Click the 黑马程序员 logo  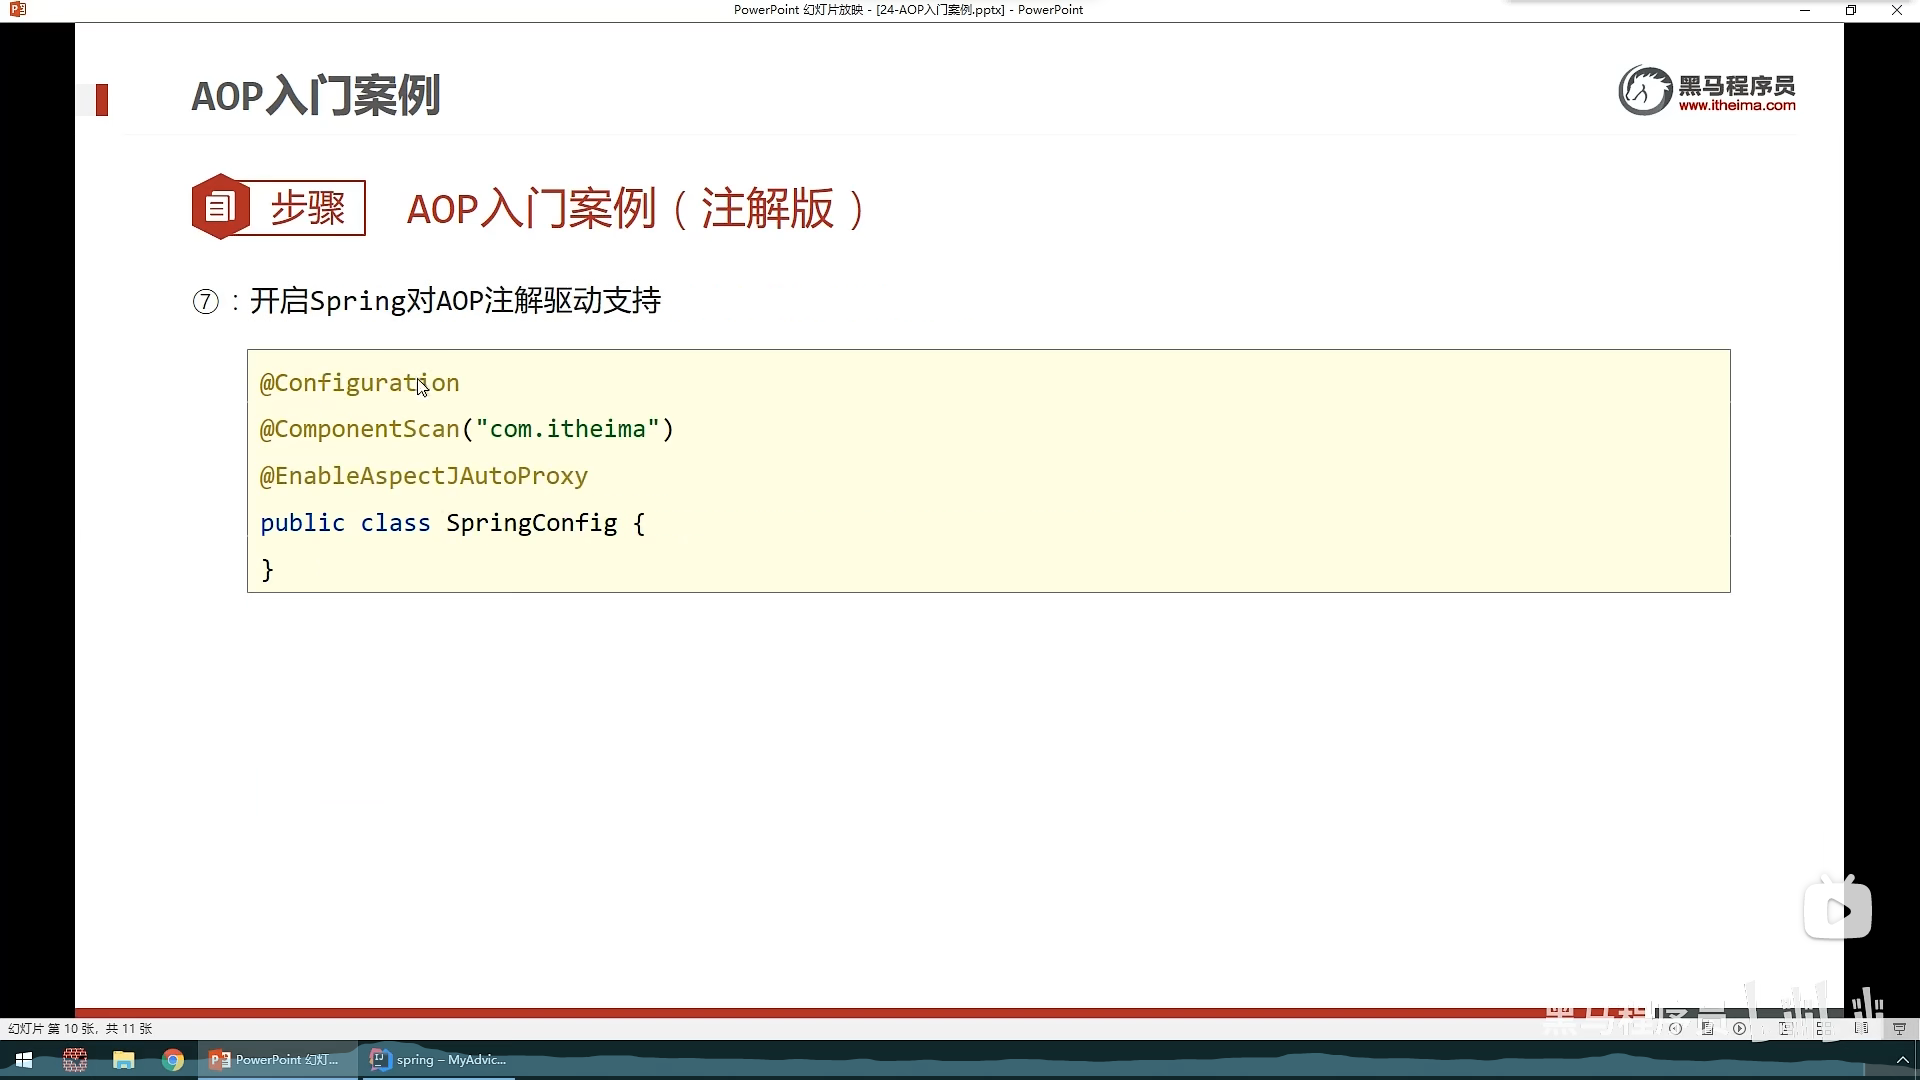pos(1707,91)
